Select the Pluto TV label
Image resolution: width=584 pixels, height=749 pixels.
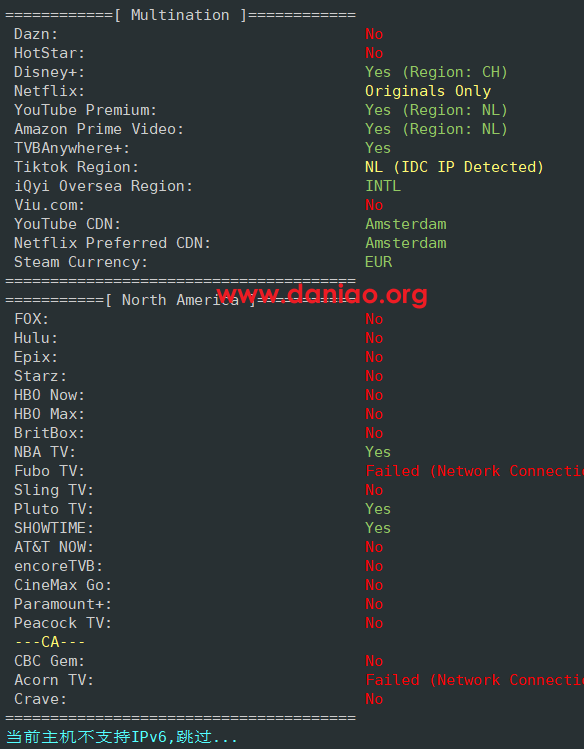[54, 509]
